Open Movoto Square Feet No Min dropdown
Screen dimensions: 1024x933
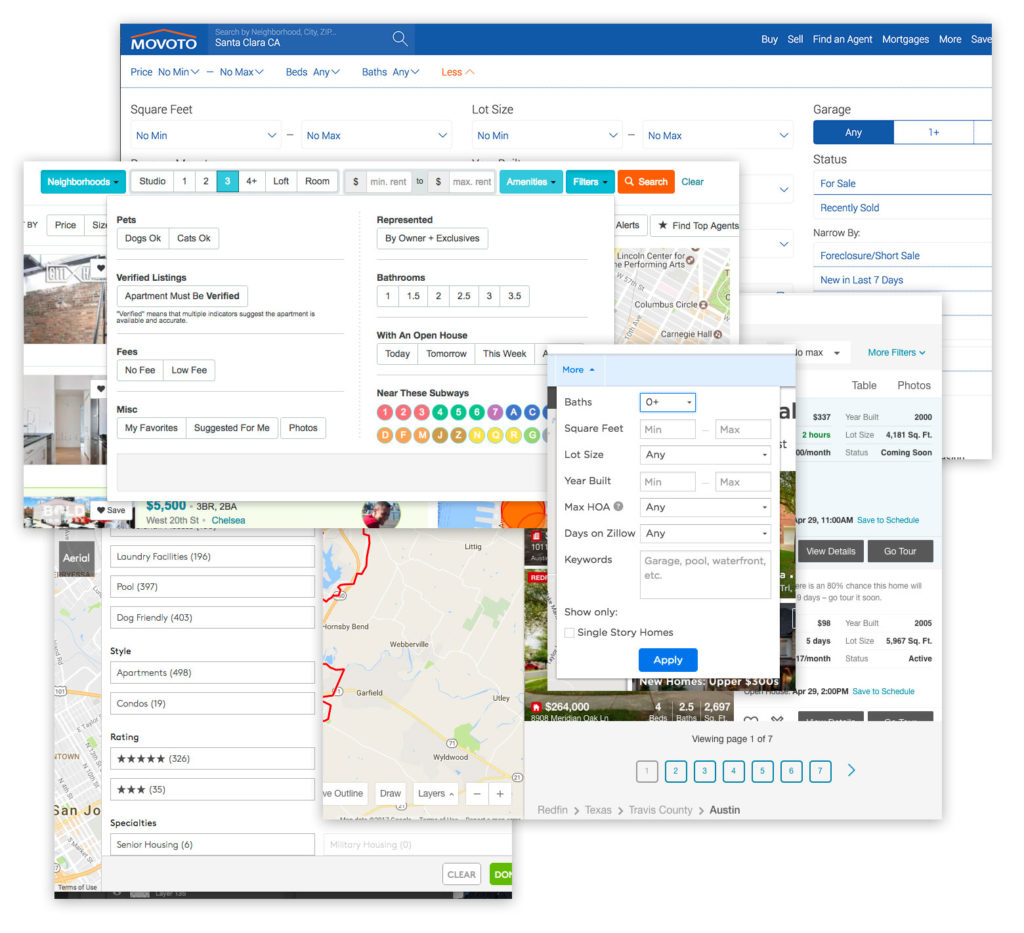(206, 135)
